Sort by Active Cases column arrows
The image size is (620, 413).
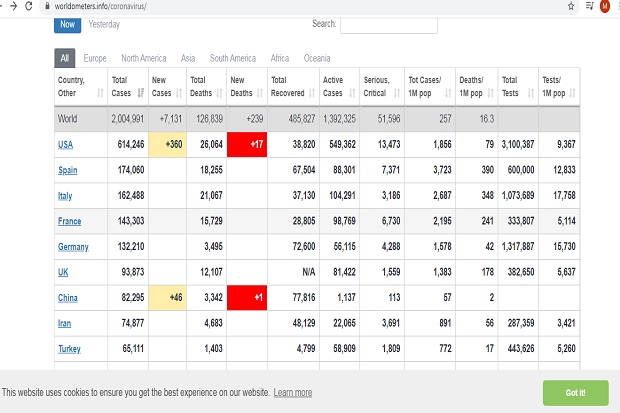pos(352,93)
